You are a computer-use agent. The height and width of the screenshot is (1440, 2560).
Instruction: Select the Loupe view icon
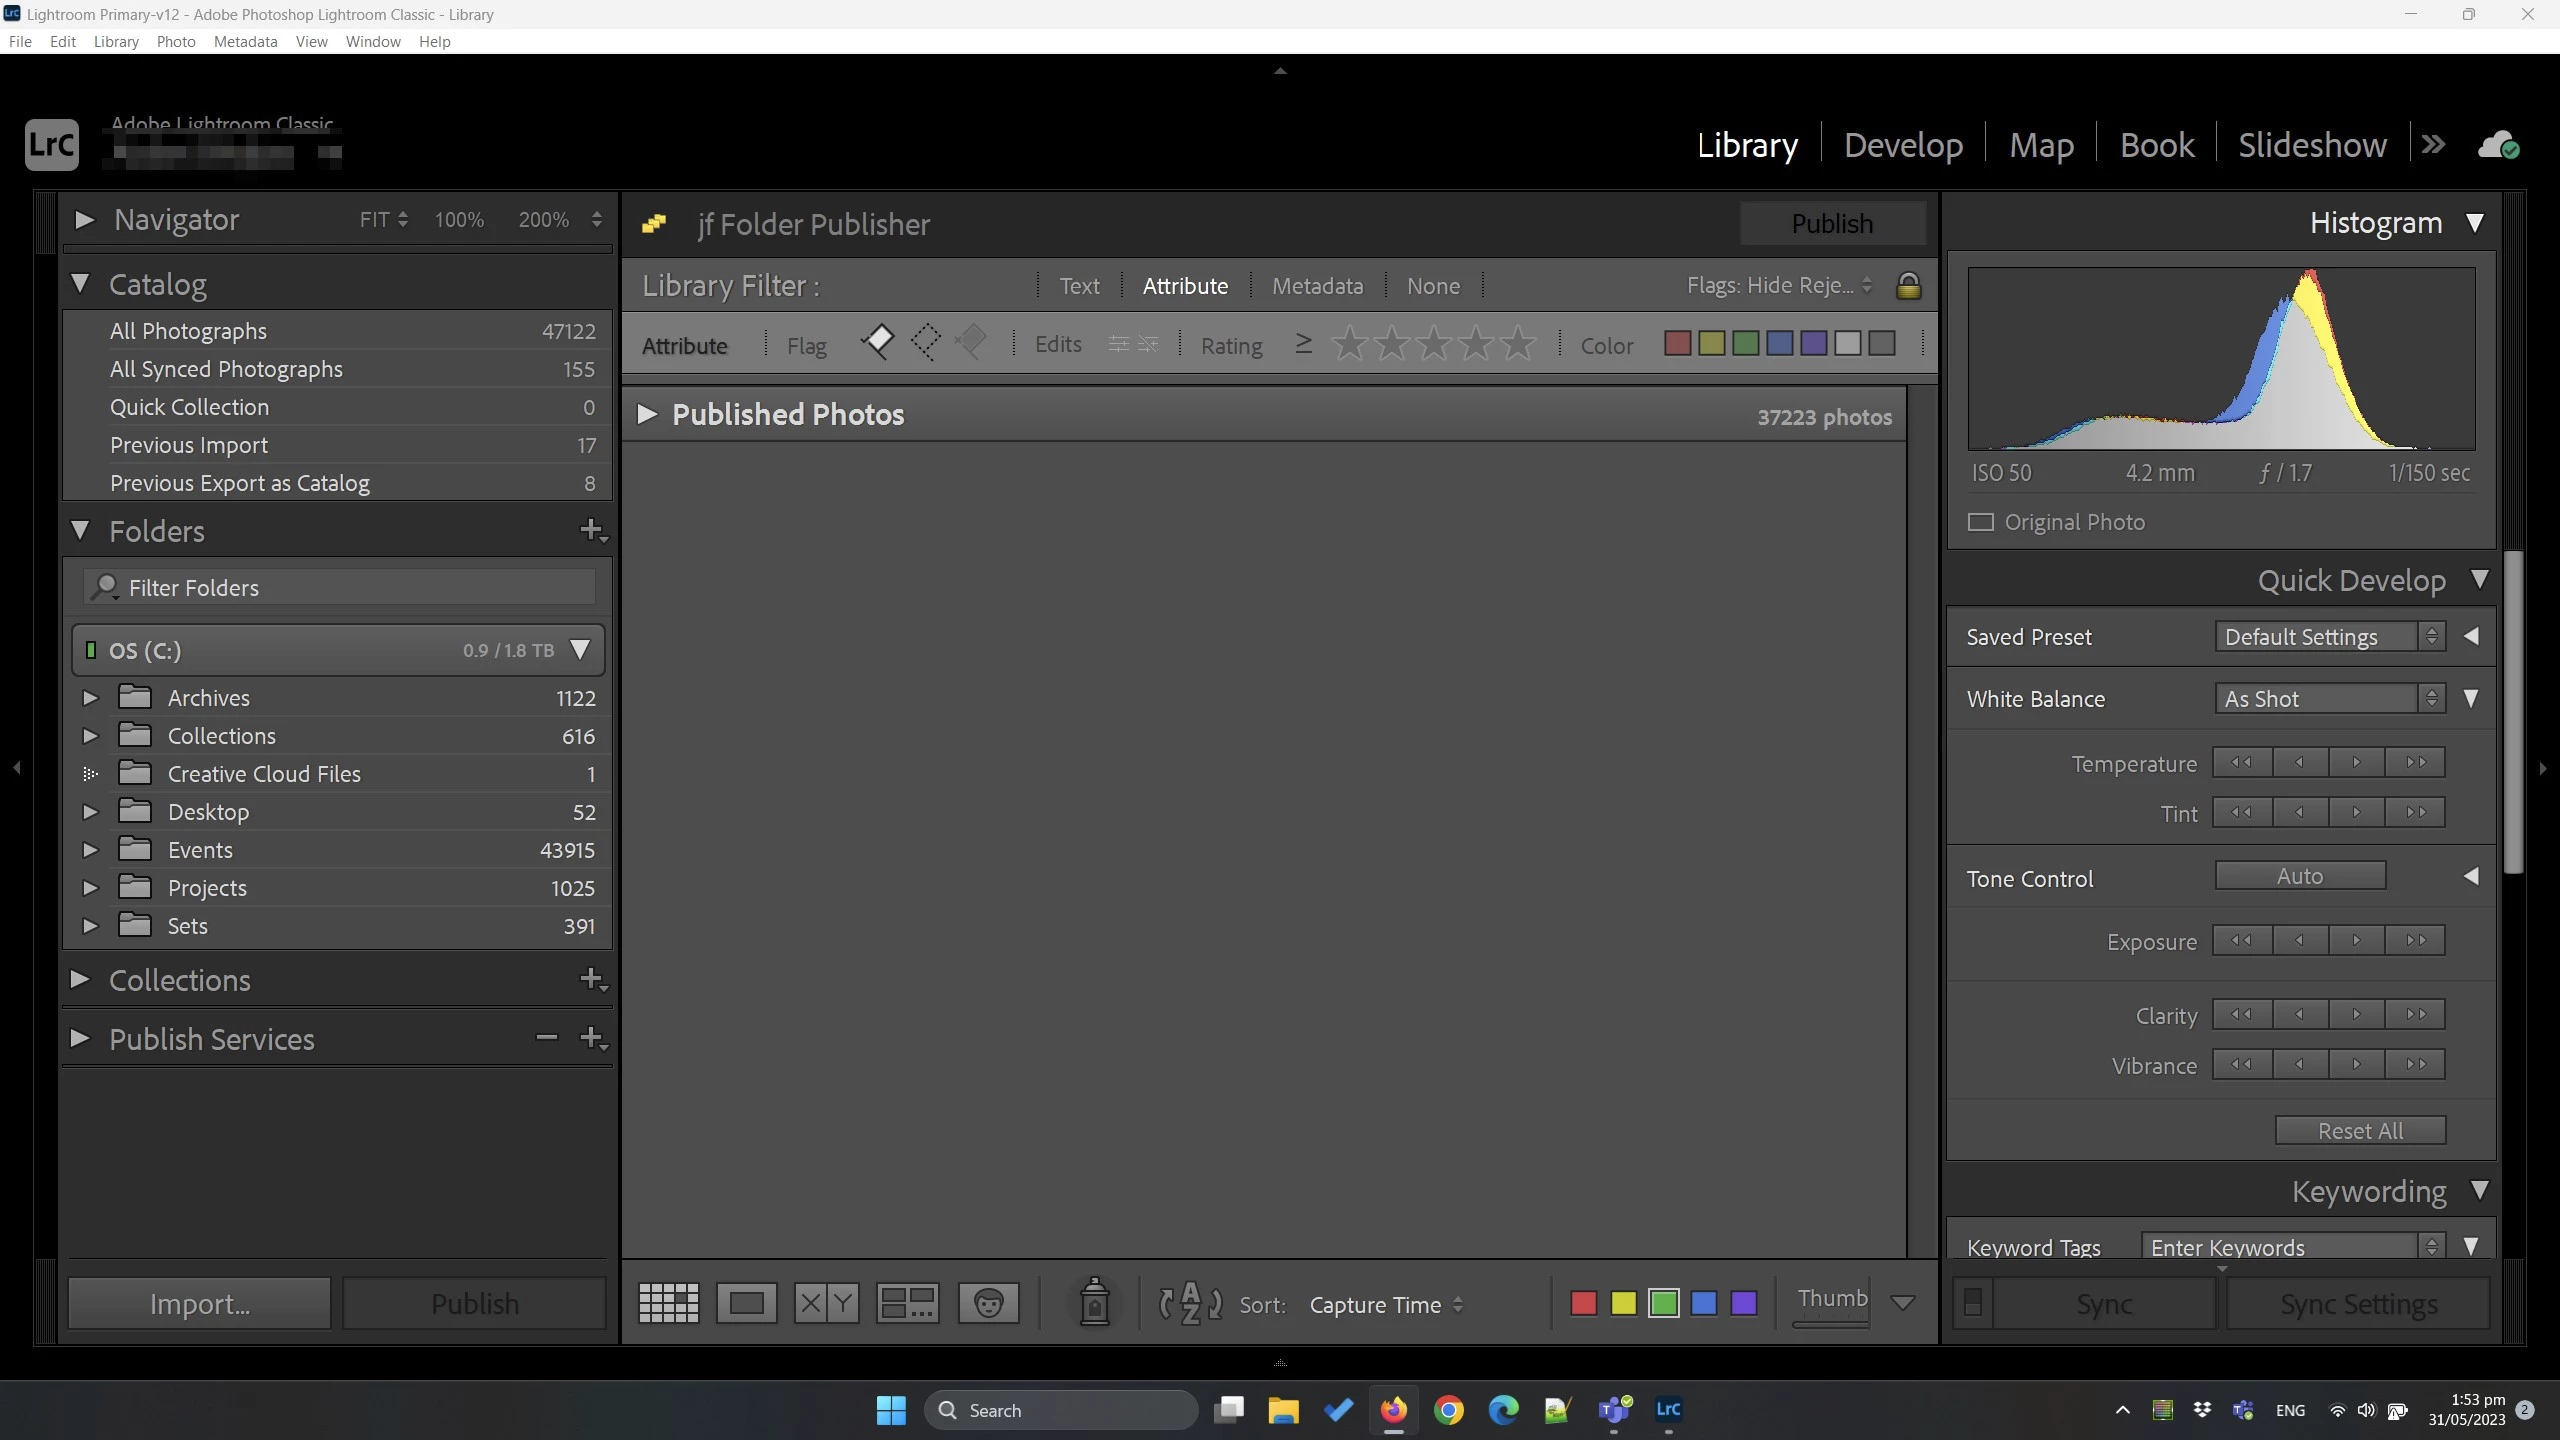tap(746, 1303)
